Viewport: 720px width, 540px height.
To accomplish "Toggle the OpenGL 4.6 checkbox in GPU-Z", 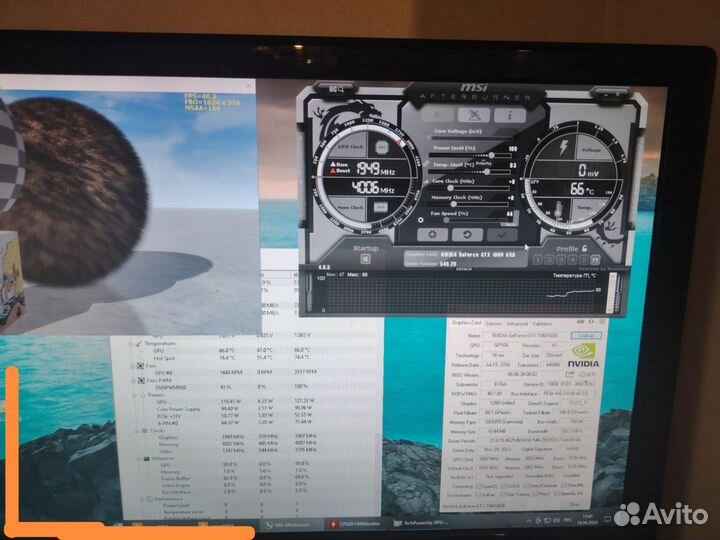I will 557,495.
